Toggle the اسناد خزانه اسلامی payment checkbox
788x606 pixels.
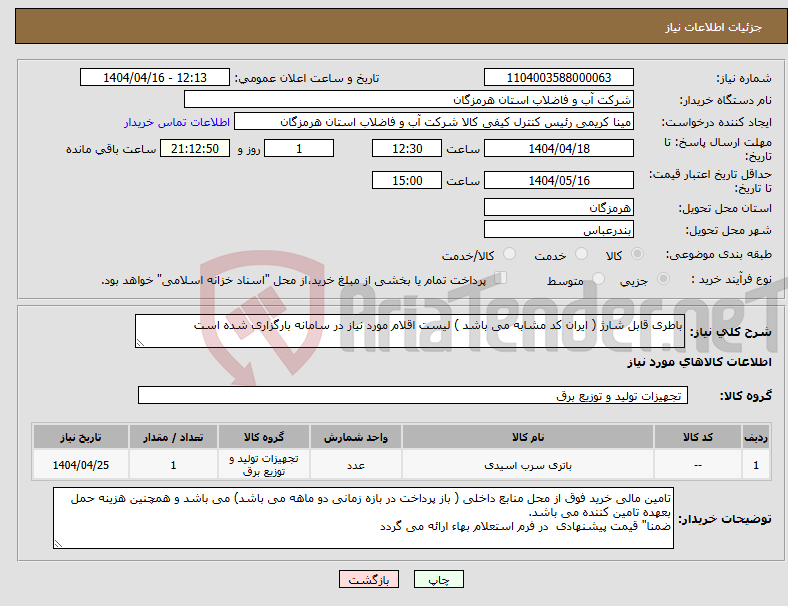click(x=501, y=278)
